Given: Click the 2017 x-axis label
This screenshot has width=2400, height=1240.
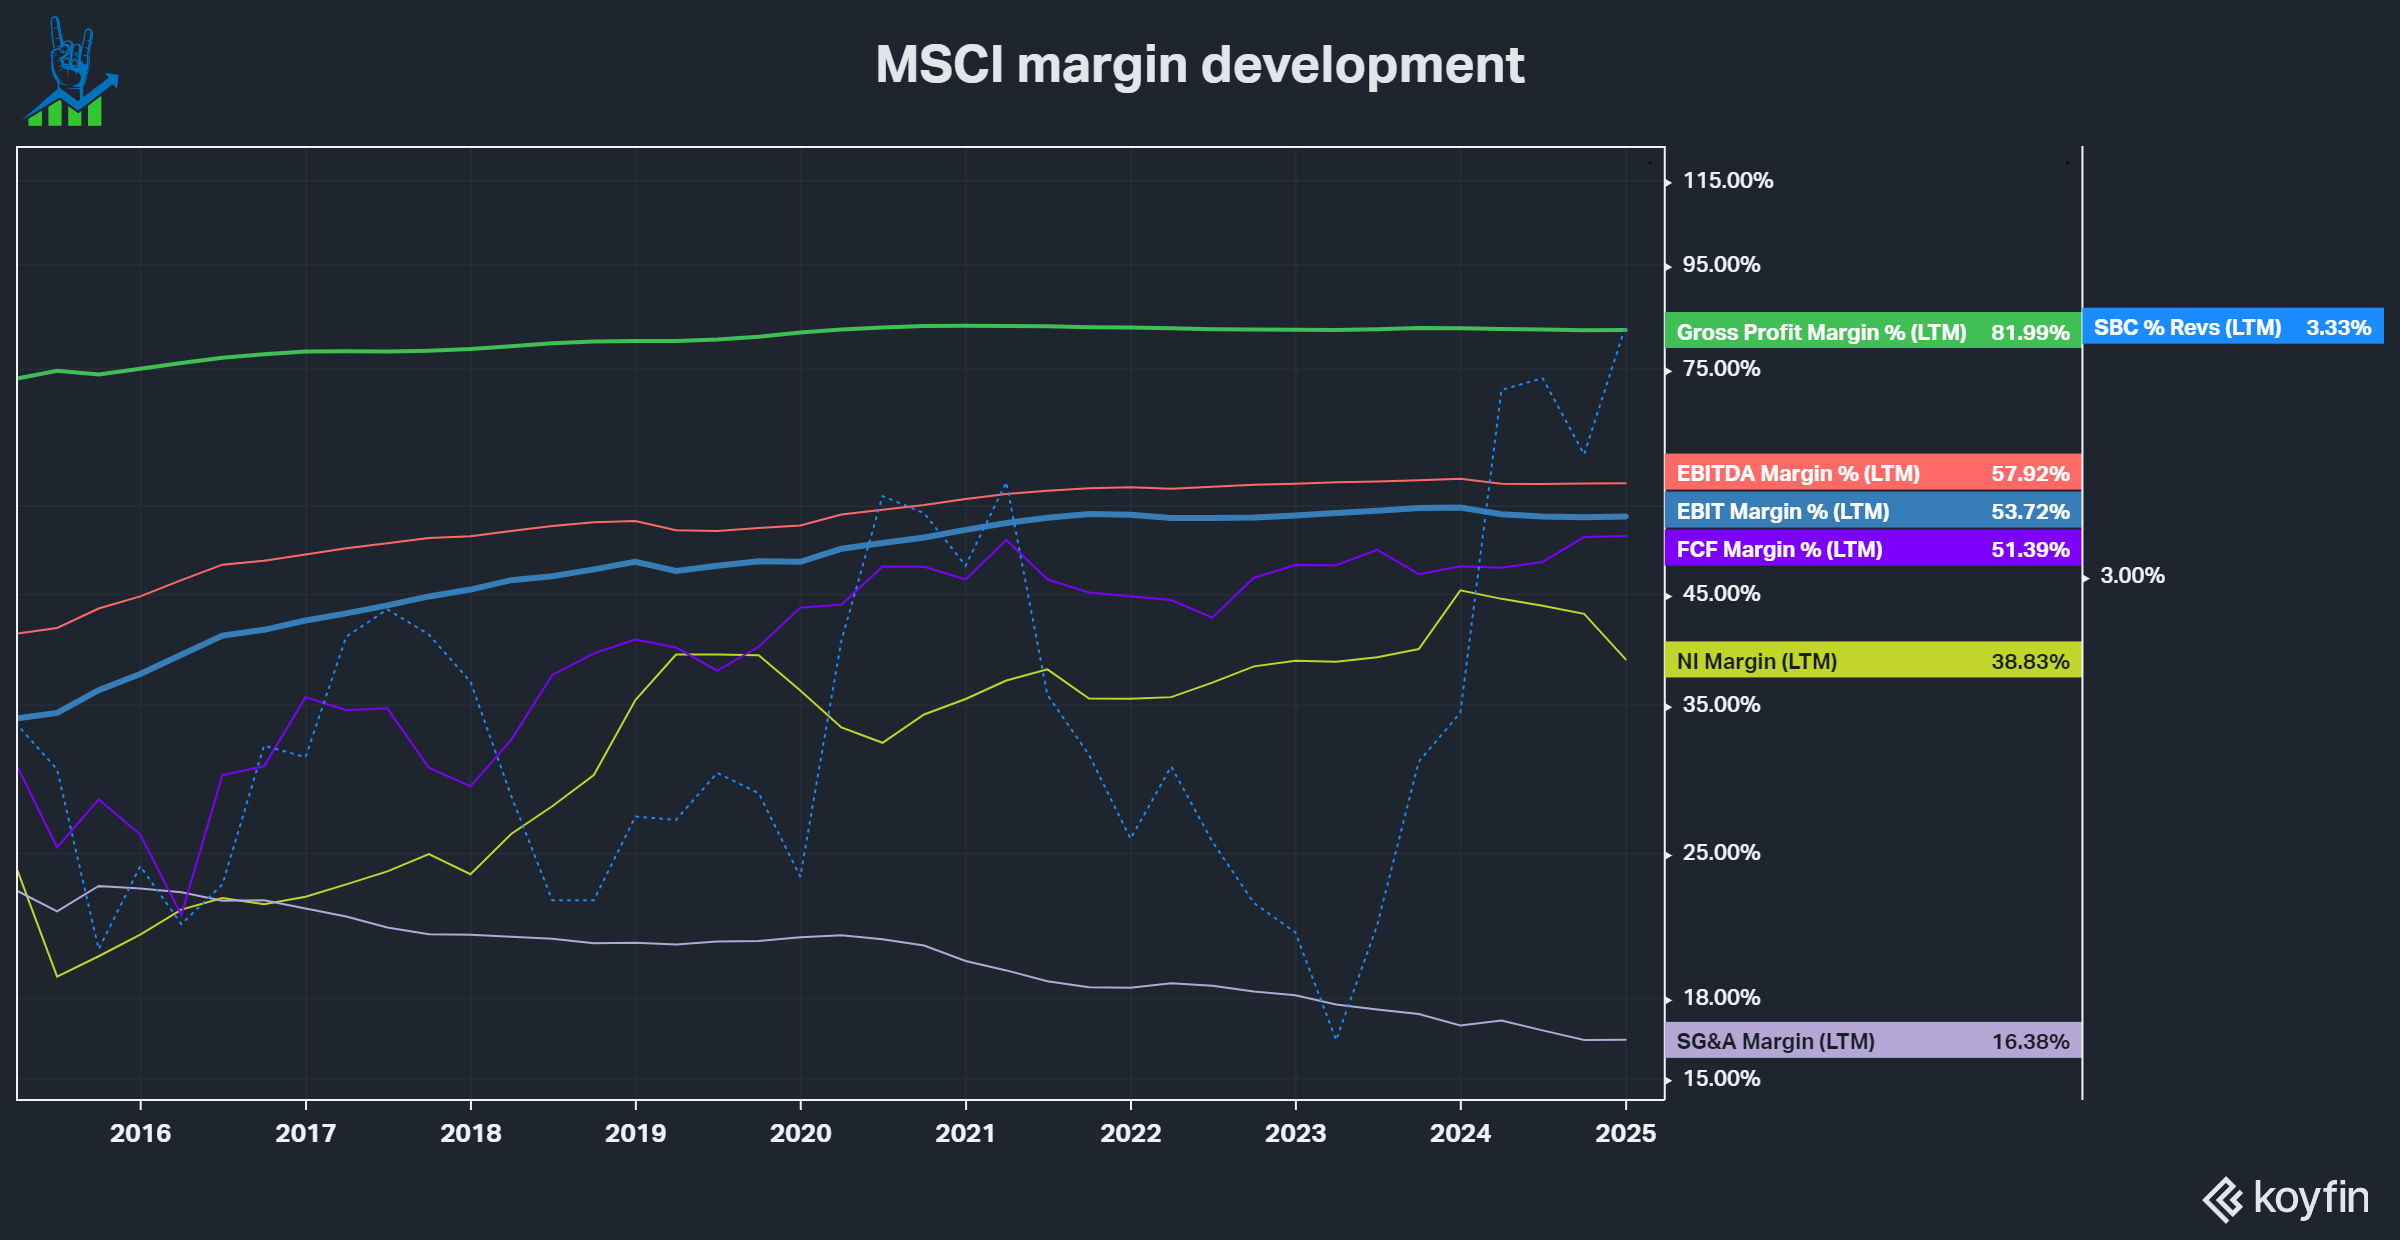Looking at the screenshot, I should pyautogui.click(x=305, y=1133).
